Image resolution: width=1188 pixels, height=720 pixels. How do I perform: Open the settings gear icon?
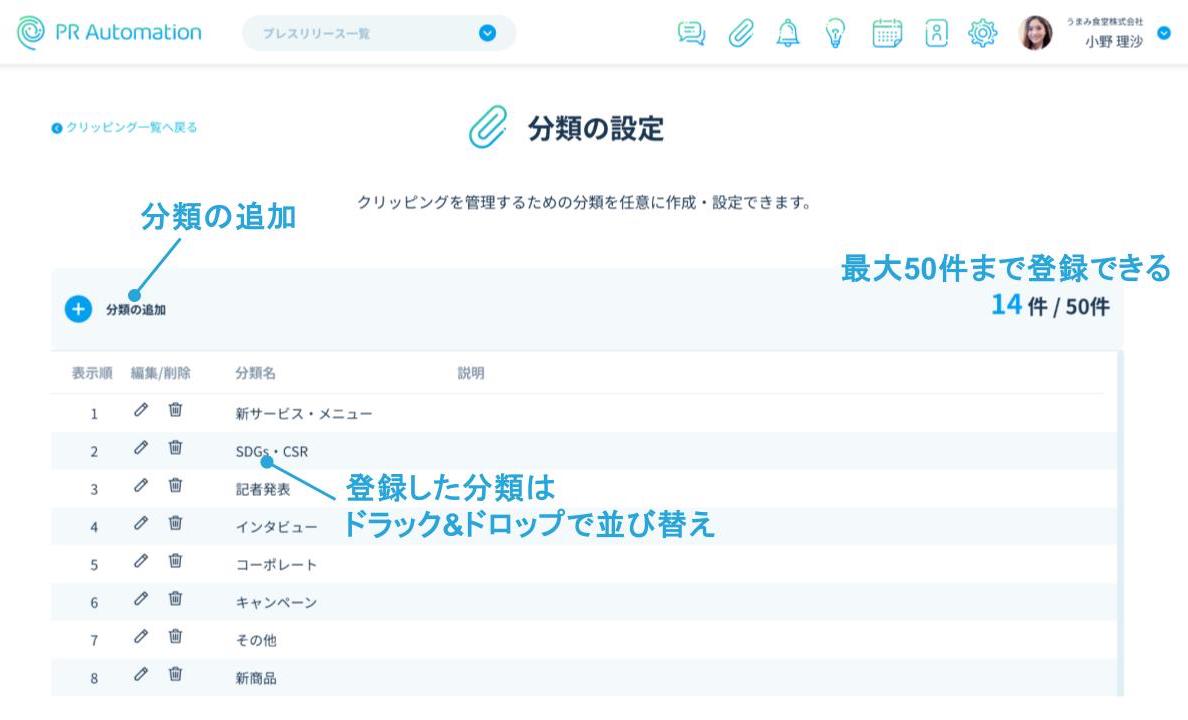pos(983,33)
